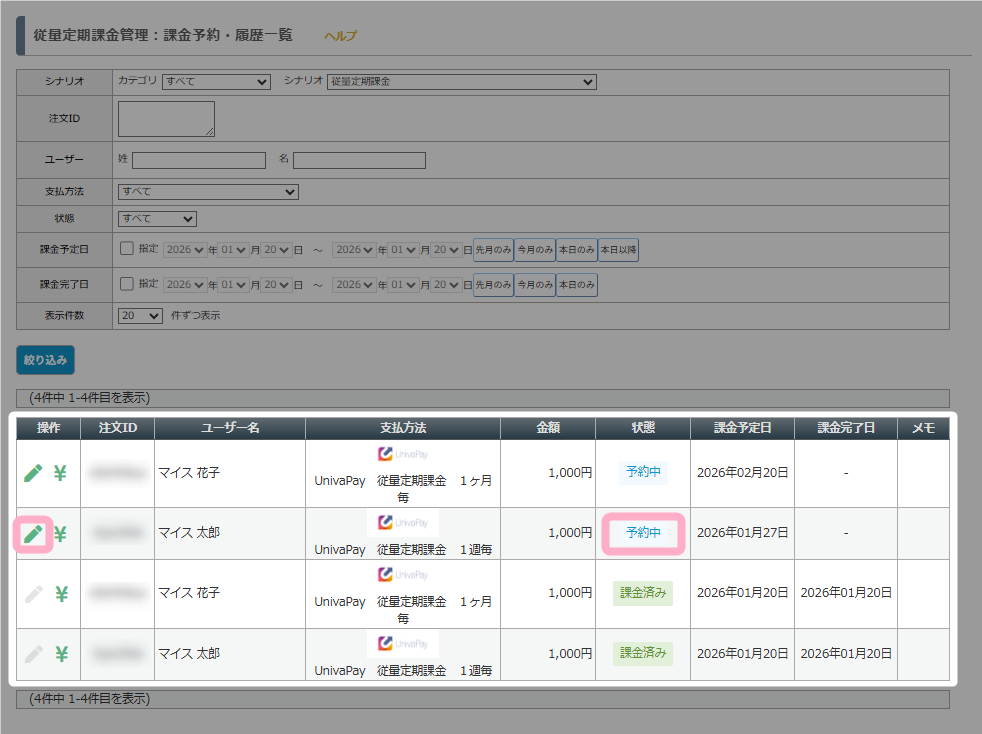Image resolution: width=982 pixels, height=734 pixels.
Task: Click the greyed pencil icon in マイス 太郎's 課金済み row
Action: coord(34,654)
